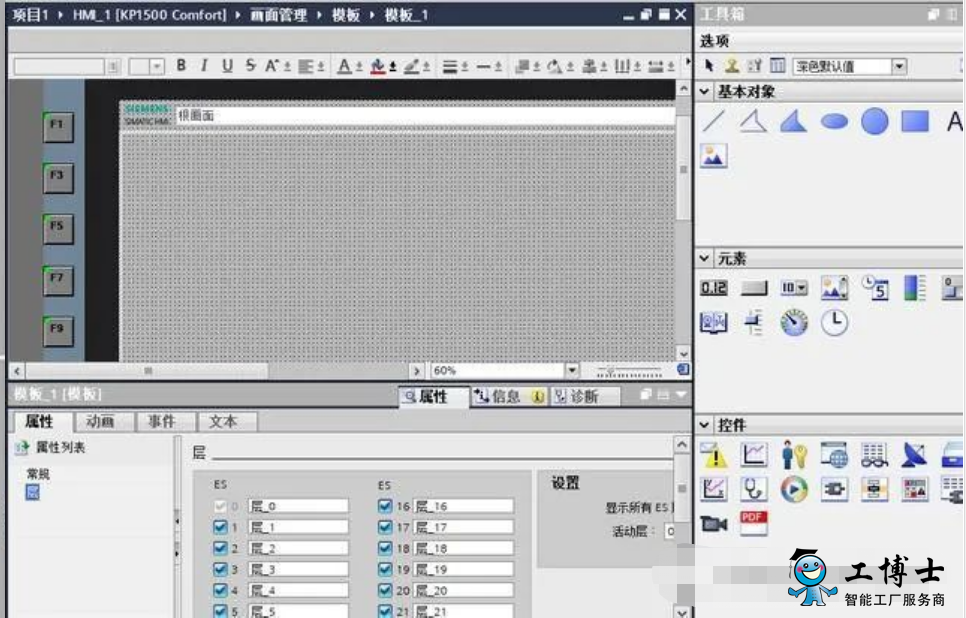Select the User view control

tap(794, 455)
